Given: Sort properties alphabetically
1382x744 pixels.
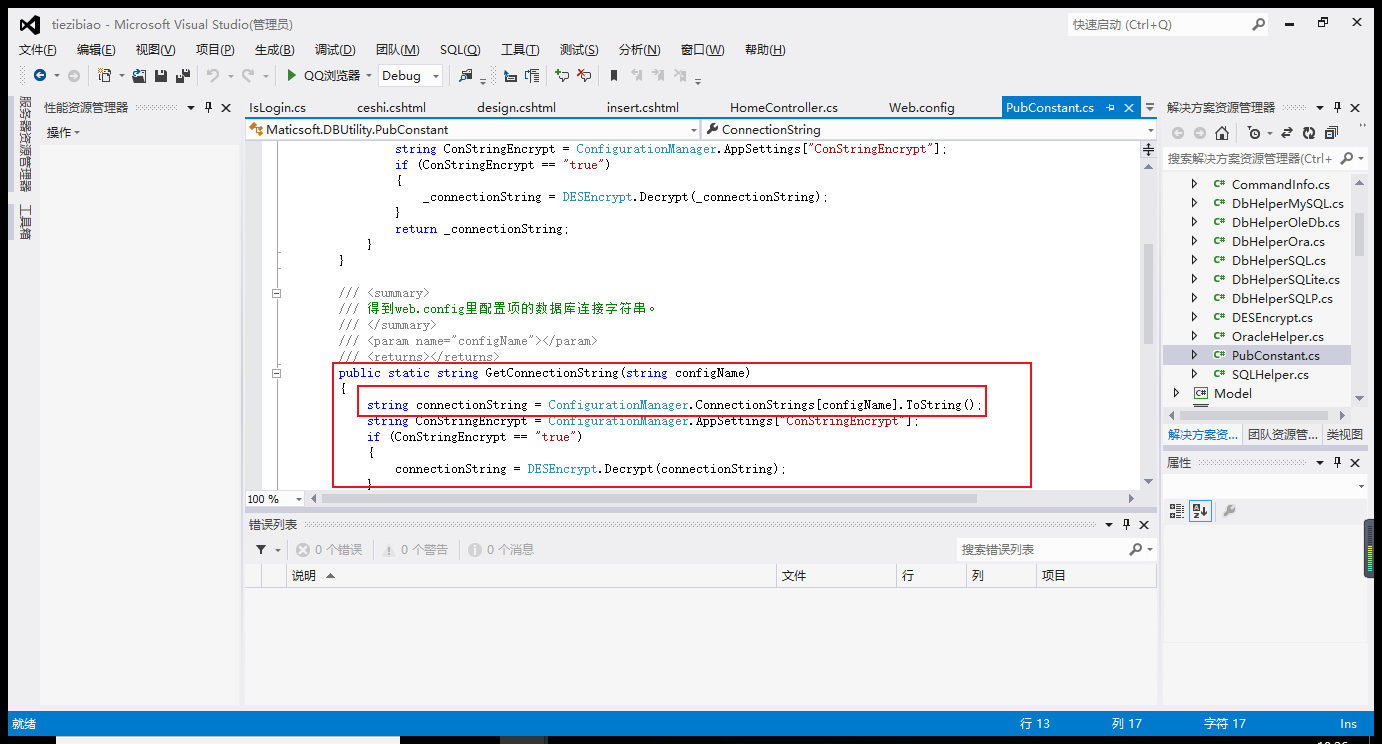Looking at the screenshot, I should pyautogui.click(x=1200, y=510).
